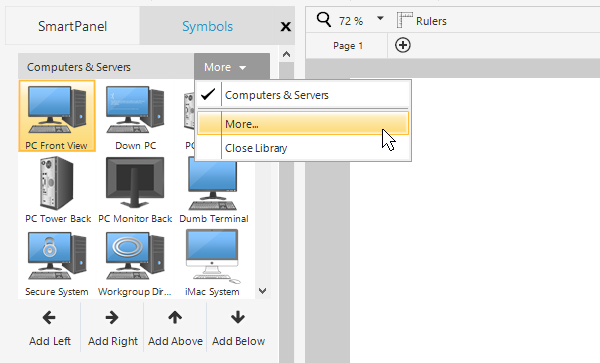This screenshot has height=363, width=600.
Task: Pick the PC Monitor Back symbol
Action: click(x=135, y=189)
